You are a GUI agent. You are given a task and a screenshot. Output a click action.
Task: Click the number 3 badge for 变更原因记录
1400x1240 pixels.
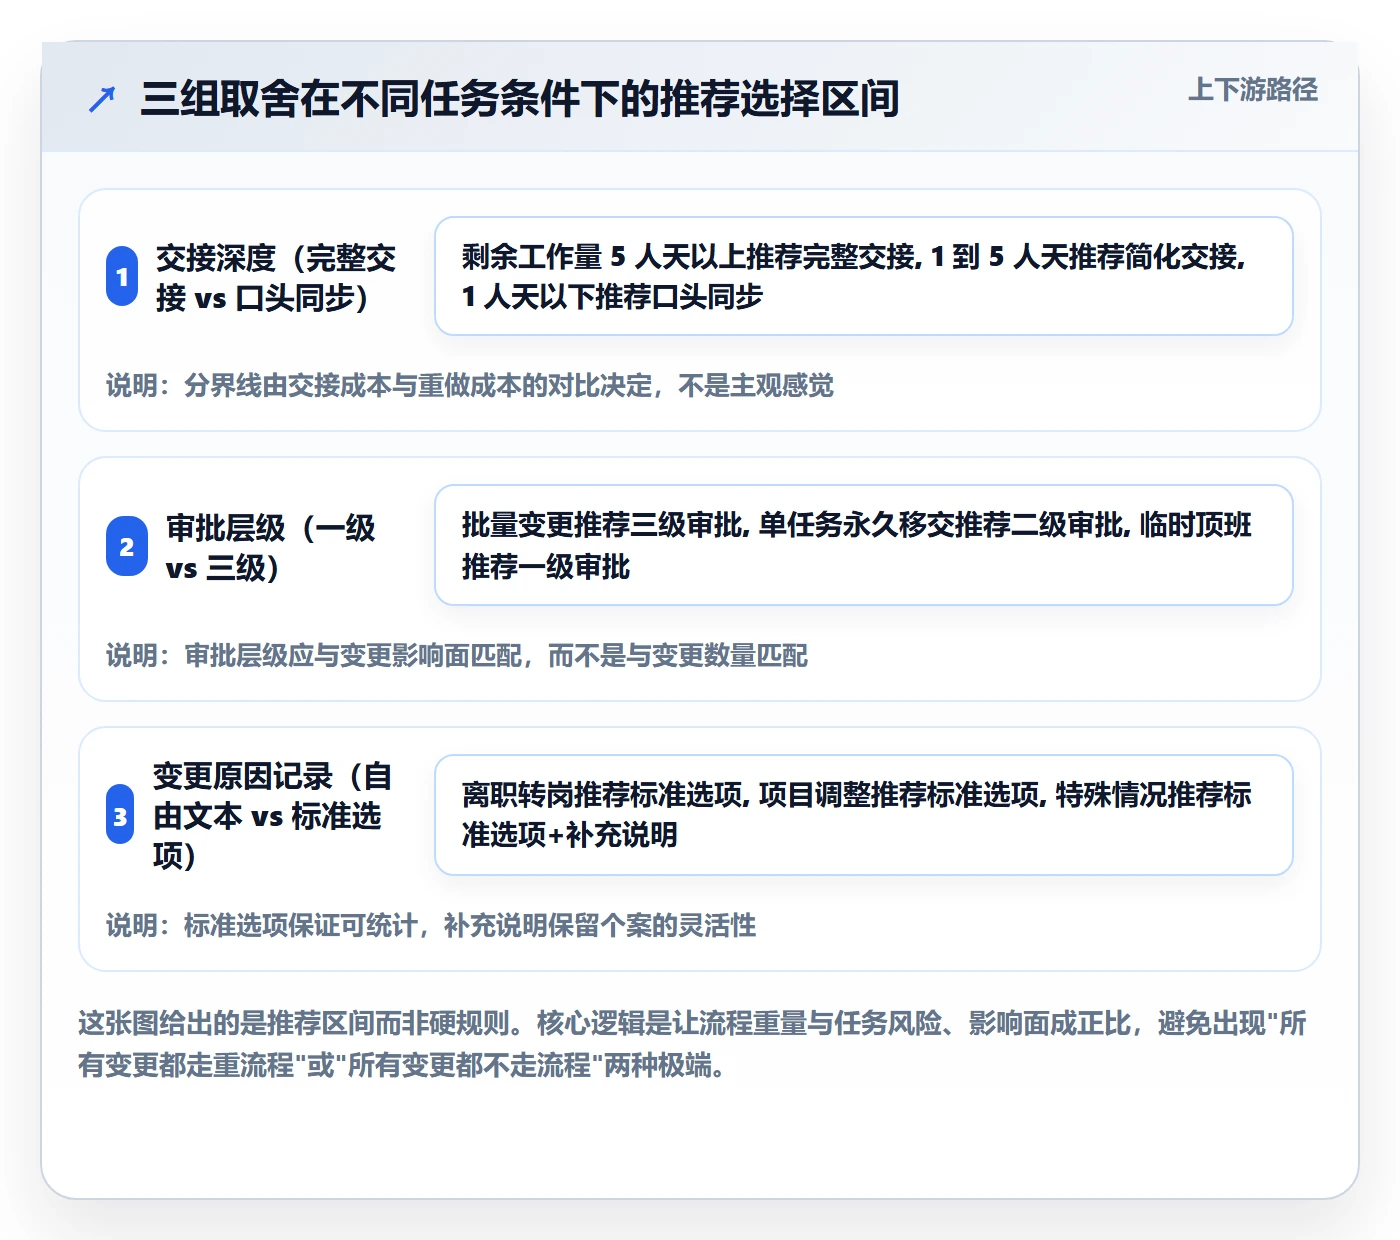(120, 815)
